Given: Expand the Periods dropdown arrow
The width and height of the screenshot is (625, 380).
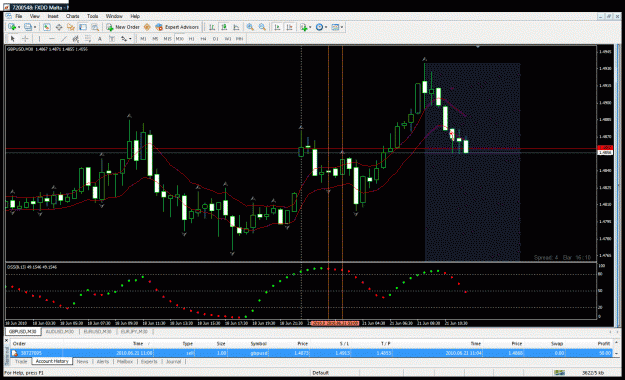Looking at the screenshot, I should 326,27.
